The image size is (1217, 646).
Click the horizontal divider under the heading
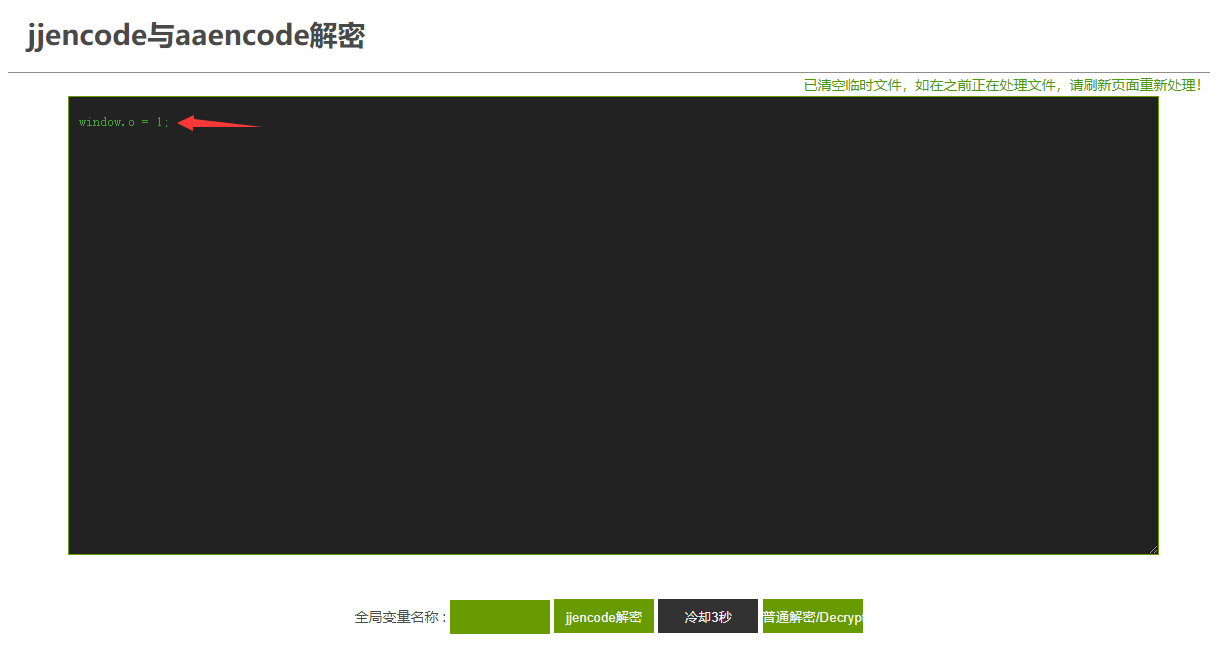tap(608, 72)
